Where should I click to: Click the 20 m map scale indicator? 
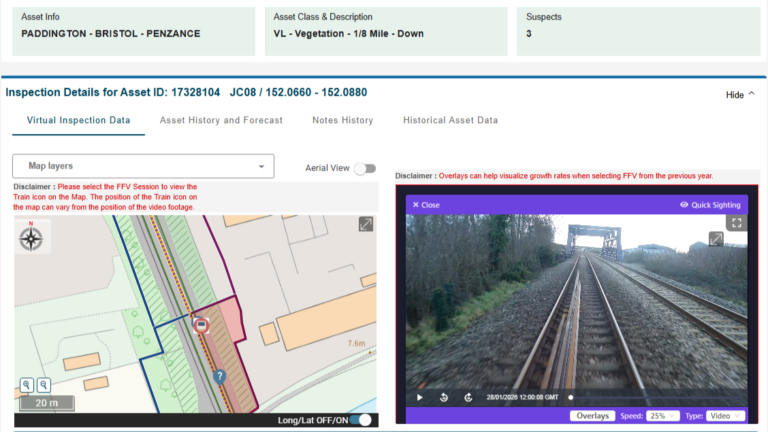[x=47, y=403]
